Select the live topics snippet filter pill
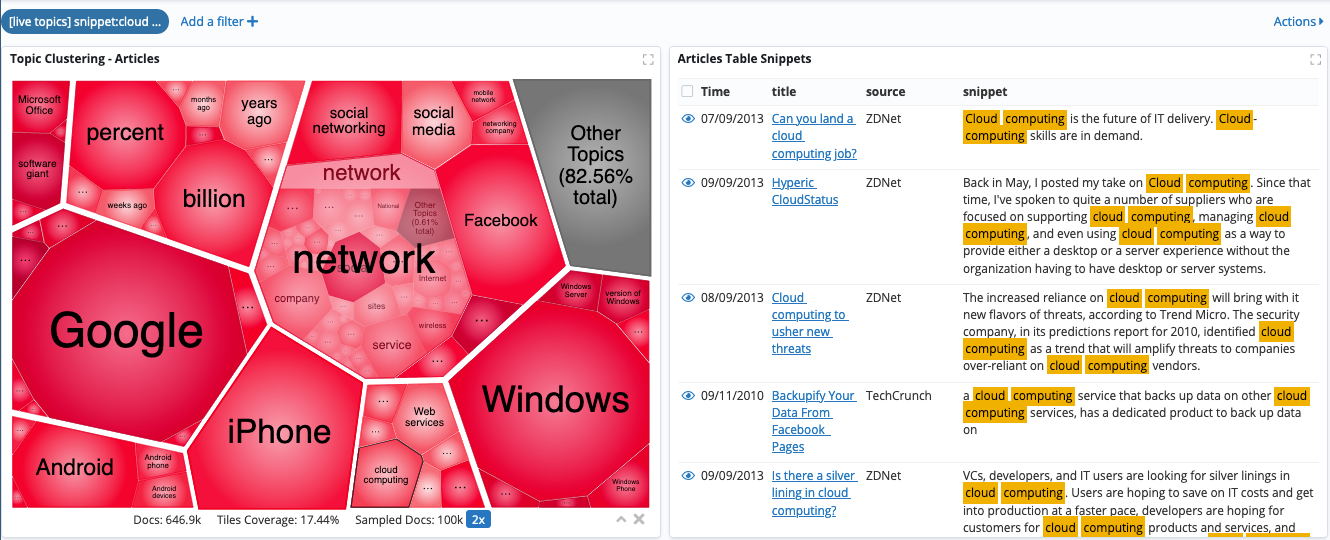1330x540 pixels. click(x=84, y=22)
